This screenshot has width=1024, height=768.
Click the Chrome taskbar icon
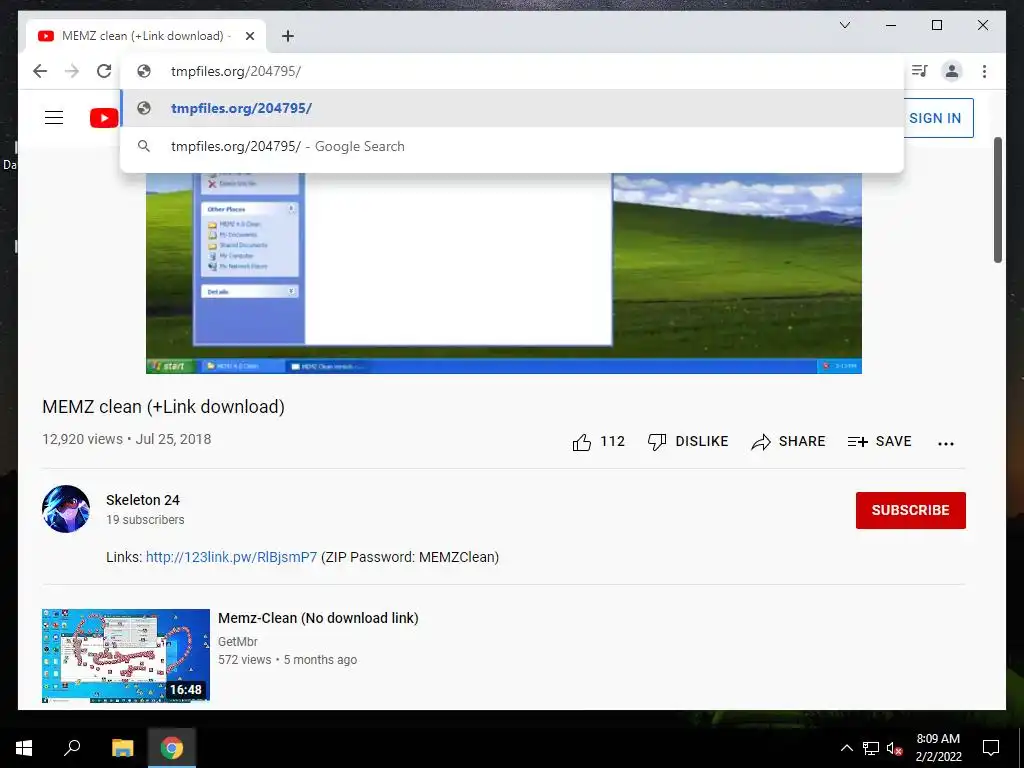point(172,748)
